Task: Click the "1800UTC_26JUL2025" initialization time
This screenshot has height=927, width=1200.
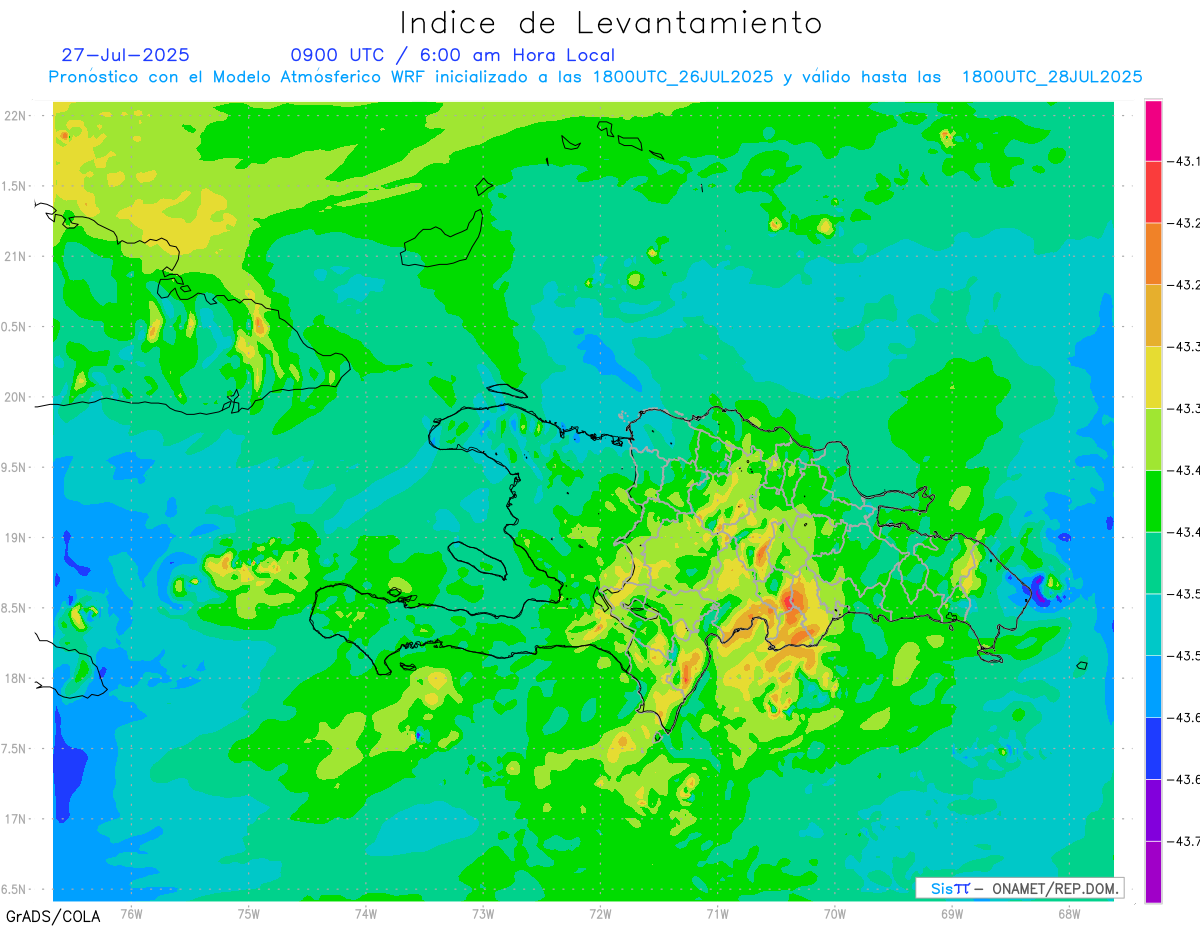Action: (x=683, y=77)
